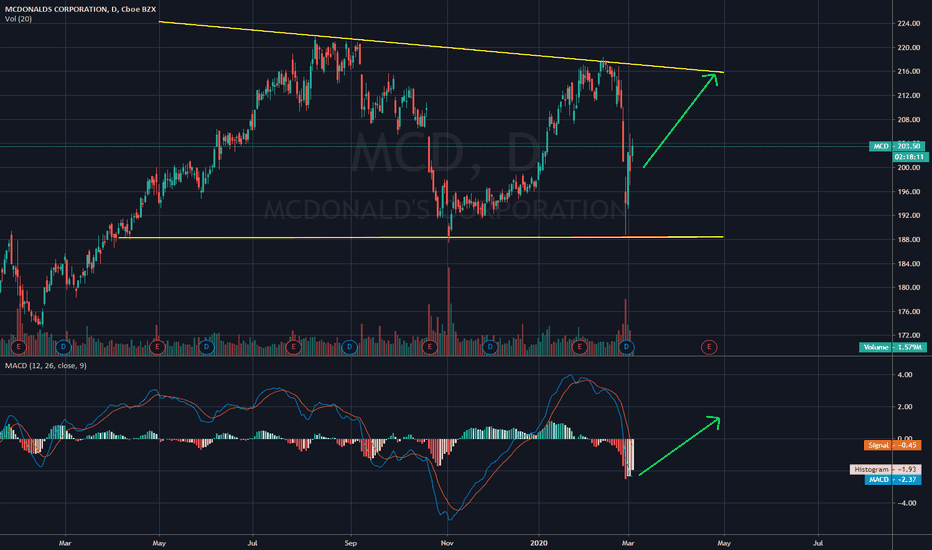Click the 188.00 price axis label
This screenshot has height=550, width=932.
click(x=908, y=240)
